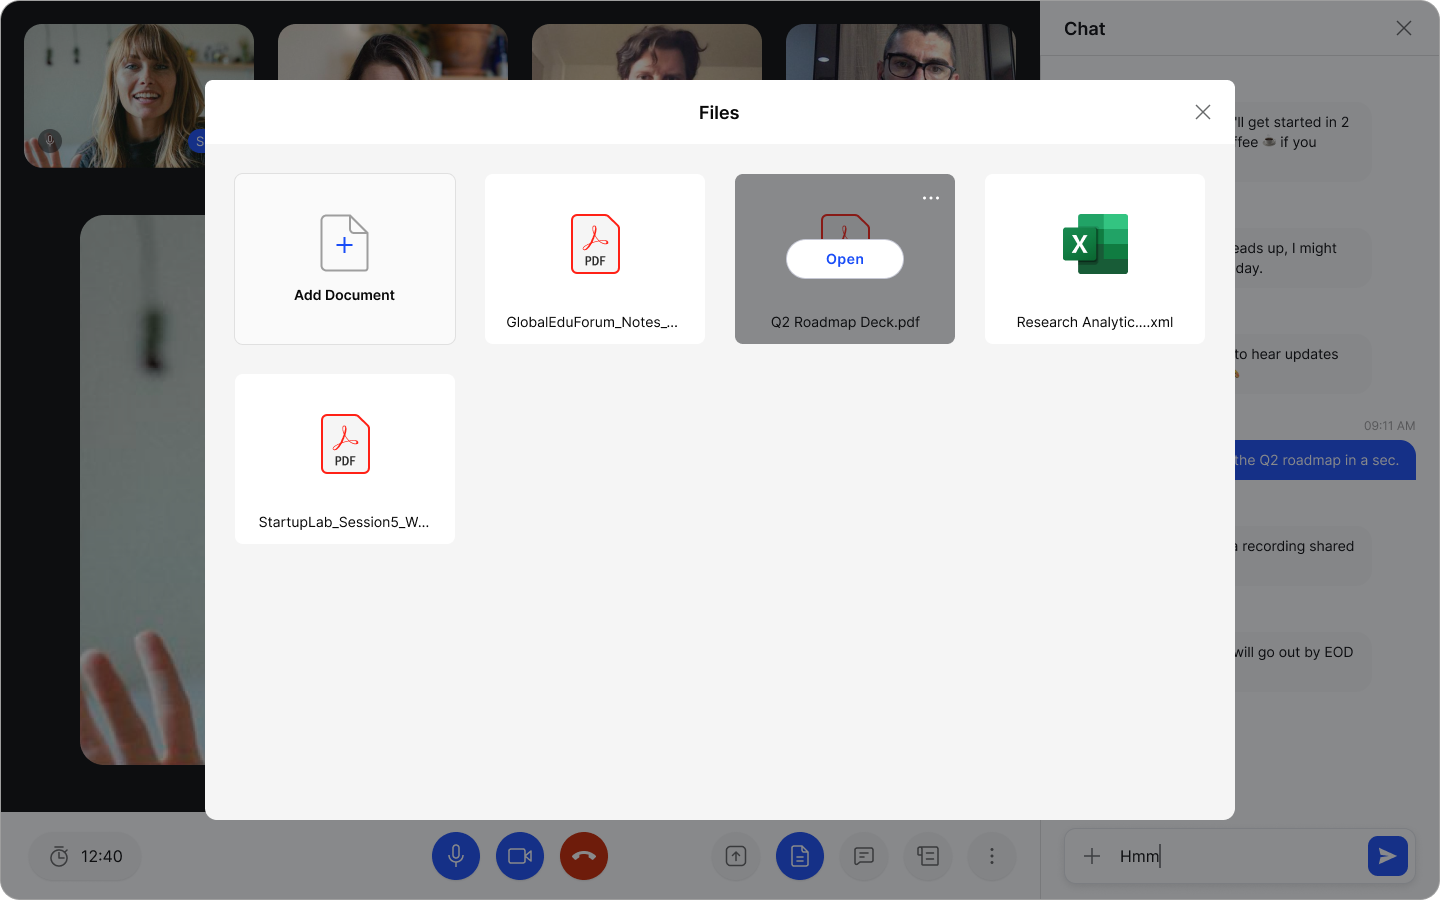Open the Q2 Roadmap Deck file
Image resolution: width=1440 pixels, height=900 pixels.
point(844,259)
